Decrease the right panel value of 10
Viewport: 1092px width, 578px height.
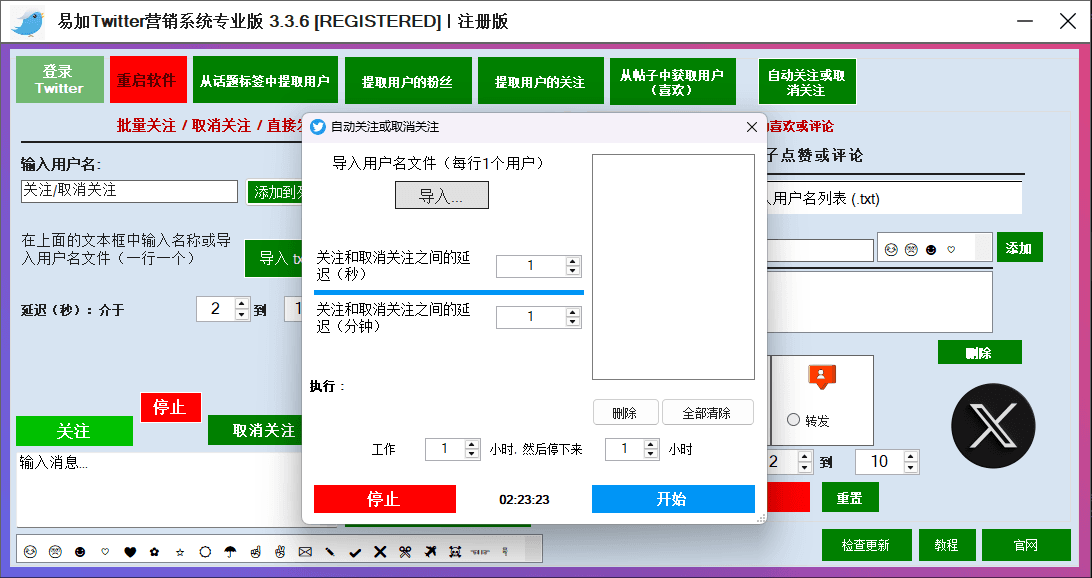point(911,467)
